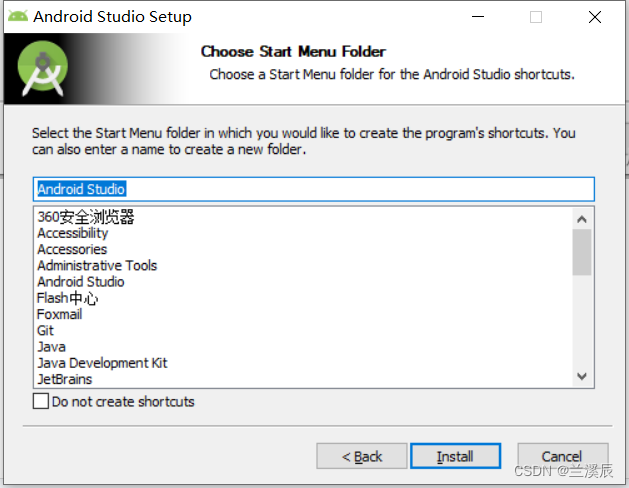Image resolution: width=629 pixels, height=488 pixels.
Task: Minimize the Android Studio Setup window
Action: [478, 17]
